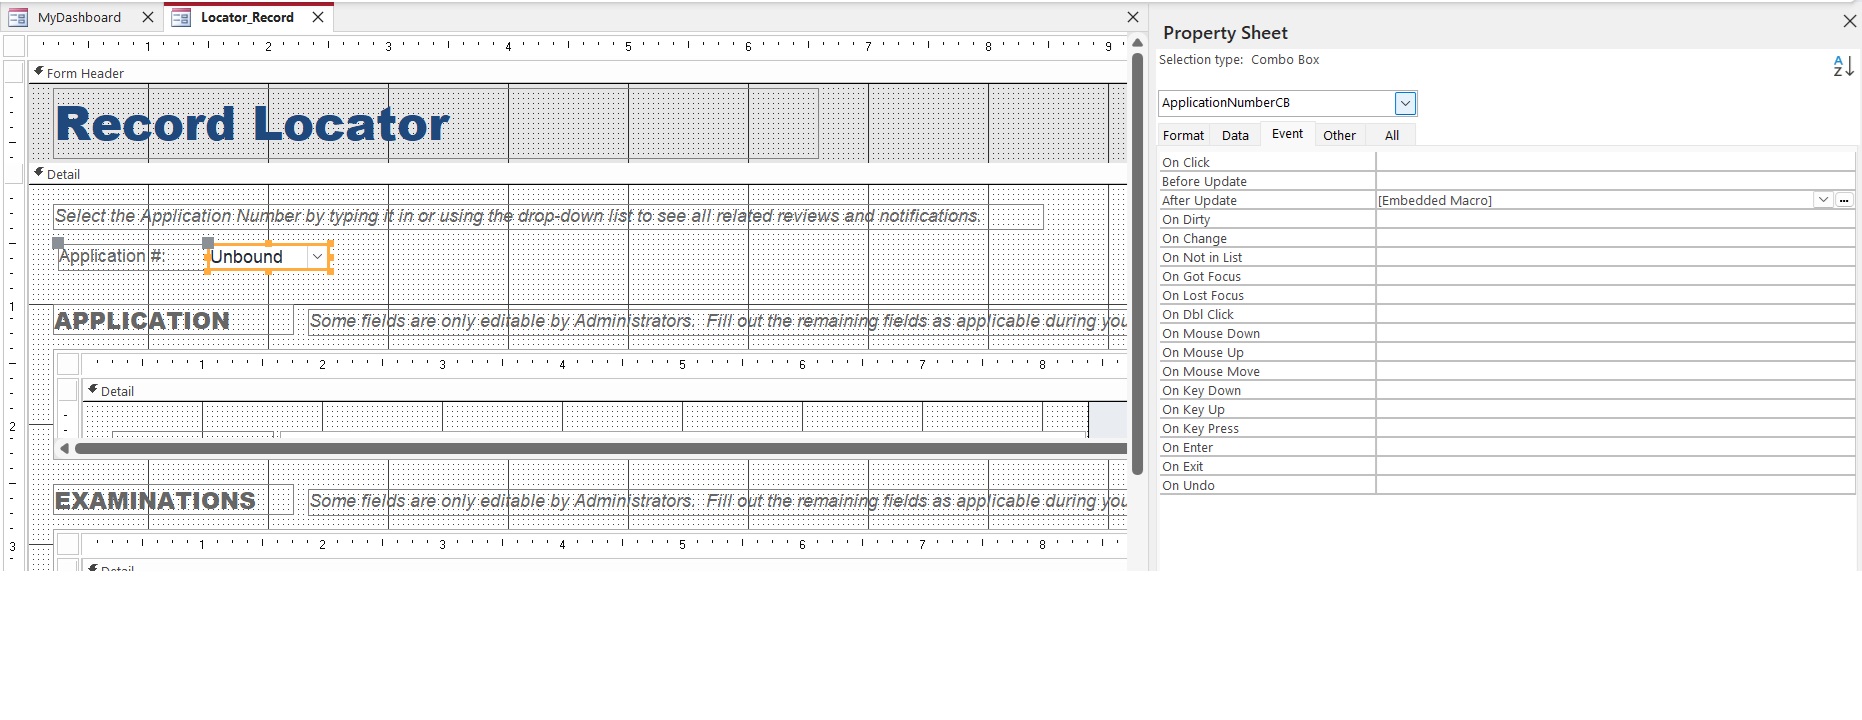
Task: Close the Locator_Record tab
Action: pos(318,17)
